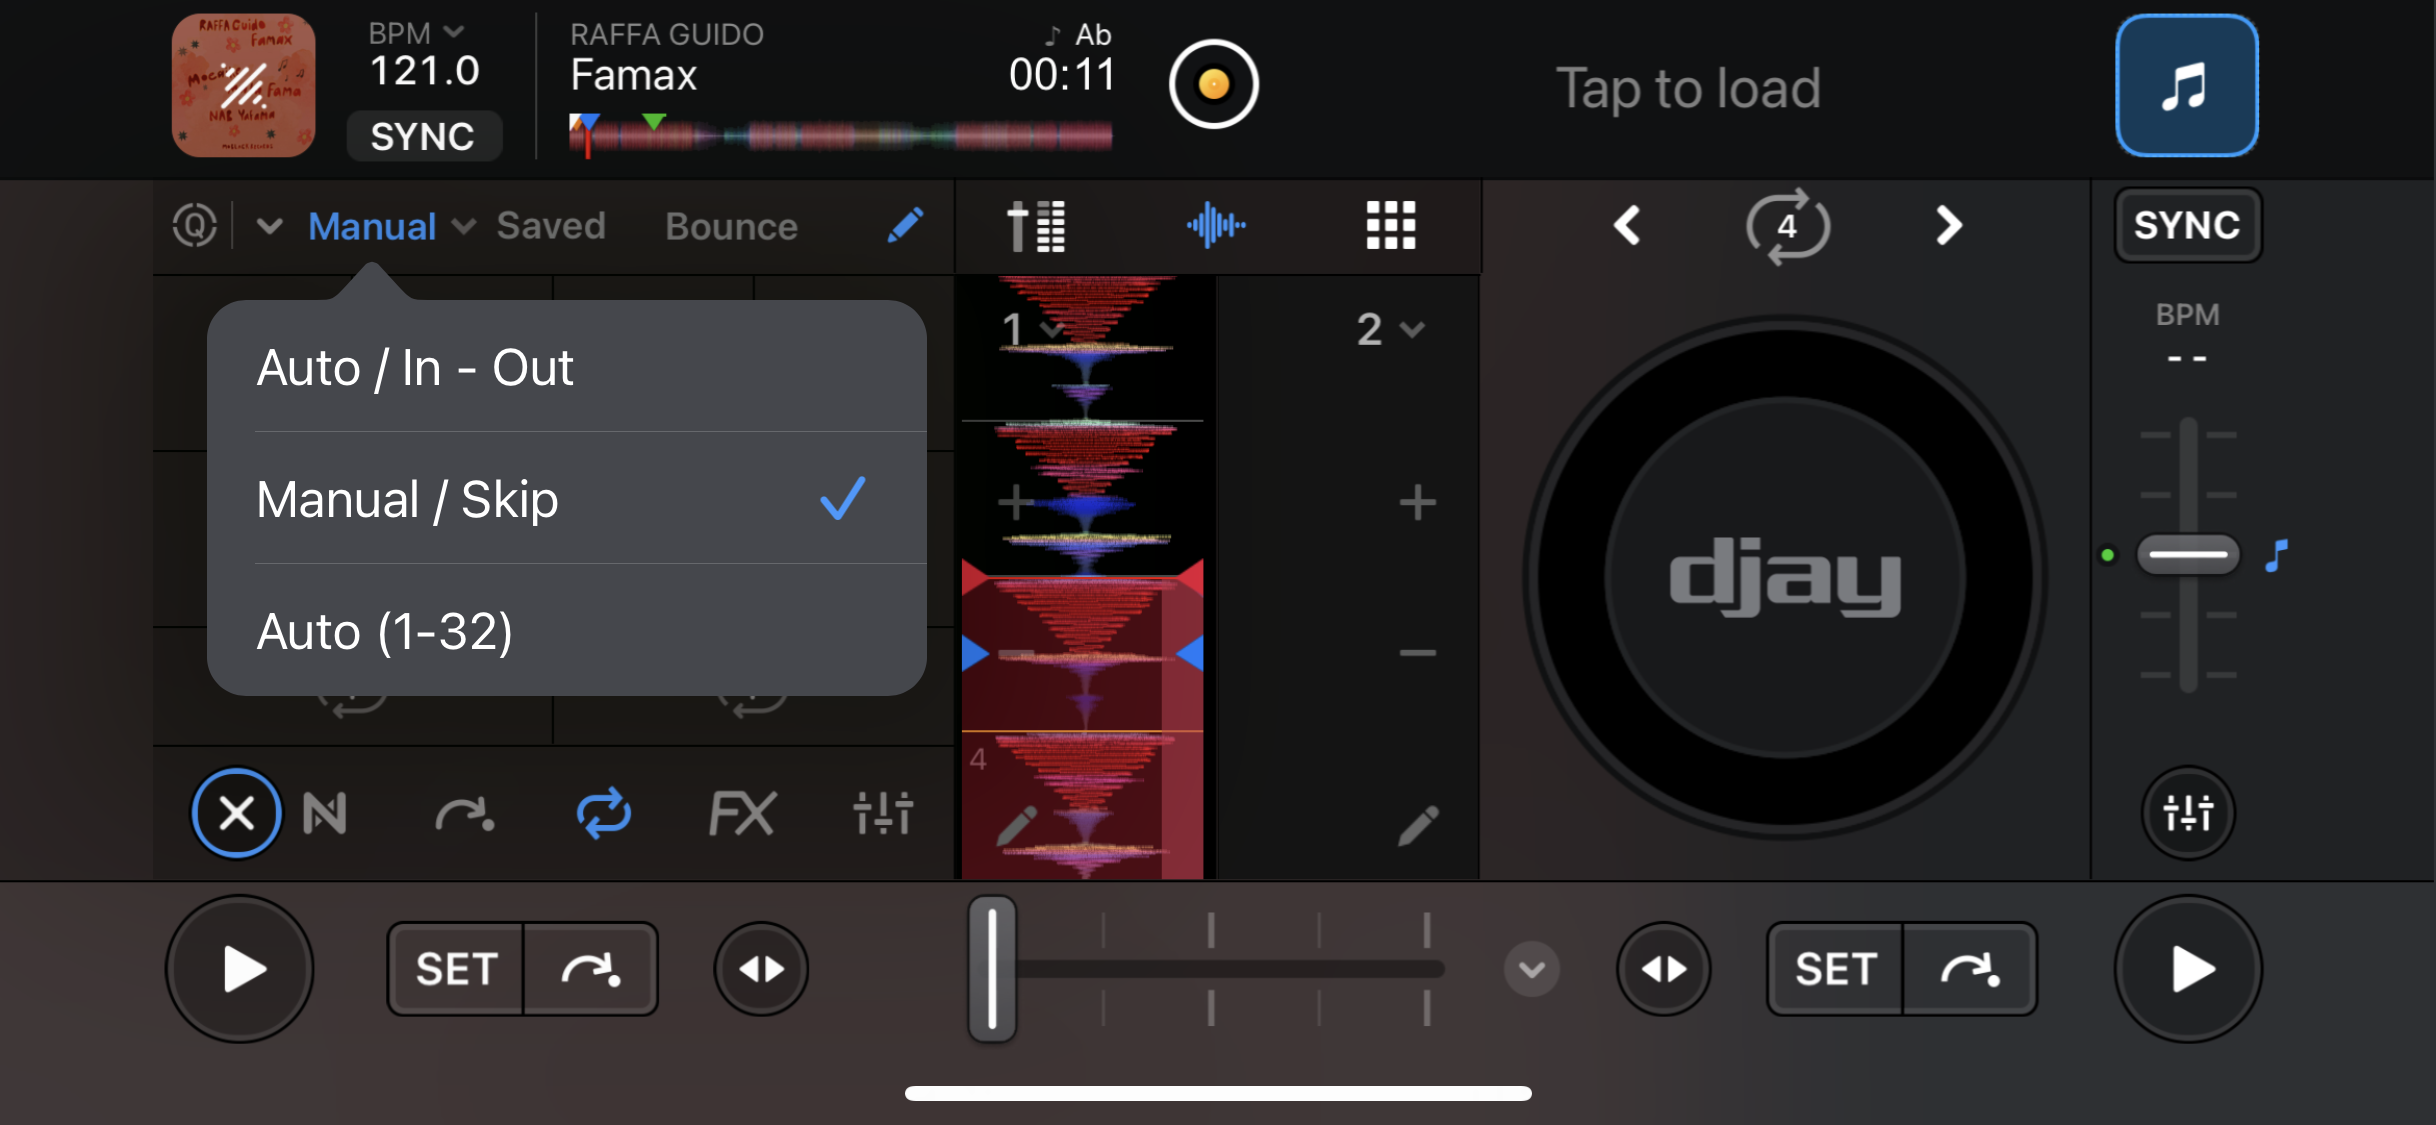The image size is (2436, 1125).
Task: Tap 'Tap to load' to load a track
Action: pyautogui.click(x=1688, y=88)
